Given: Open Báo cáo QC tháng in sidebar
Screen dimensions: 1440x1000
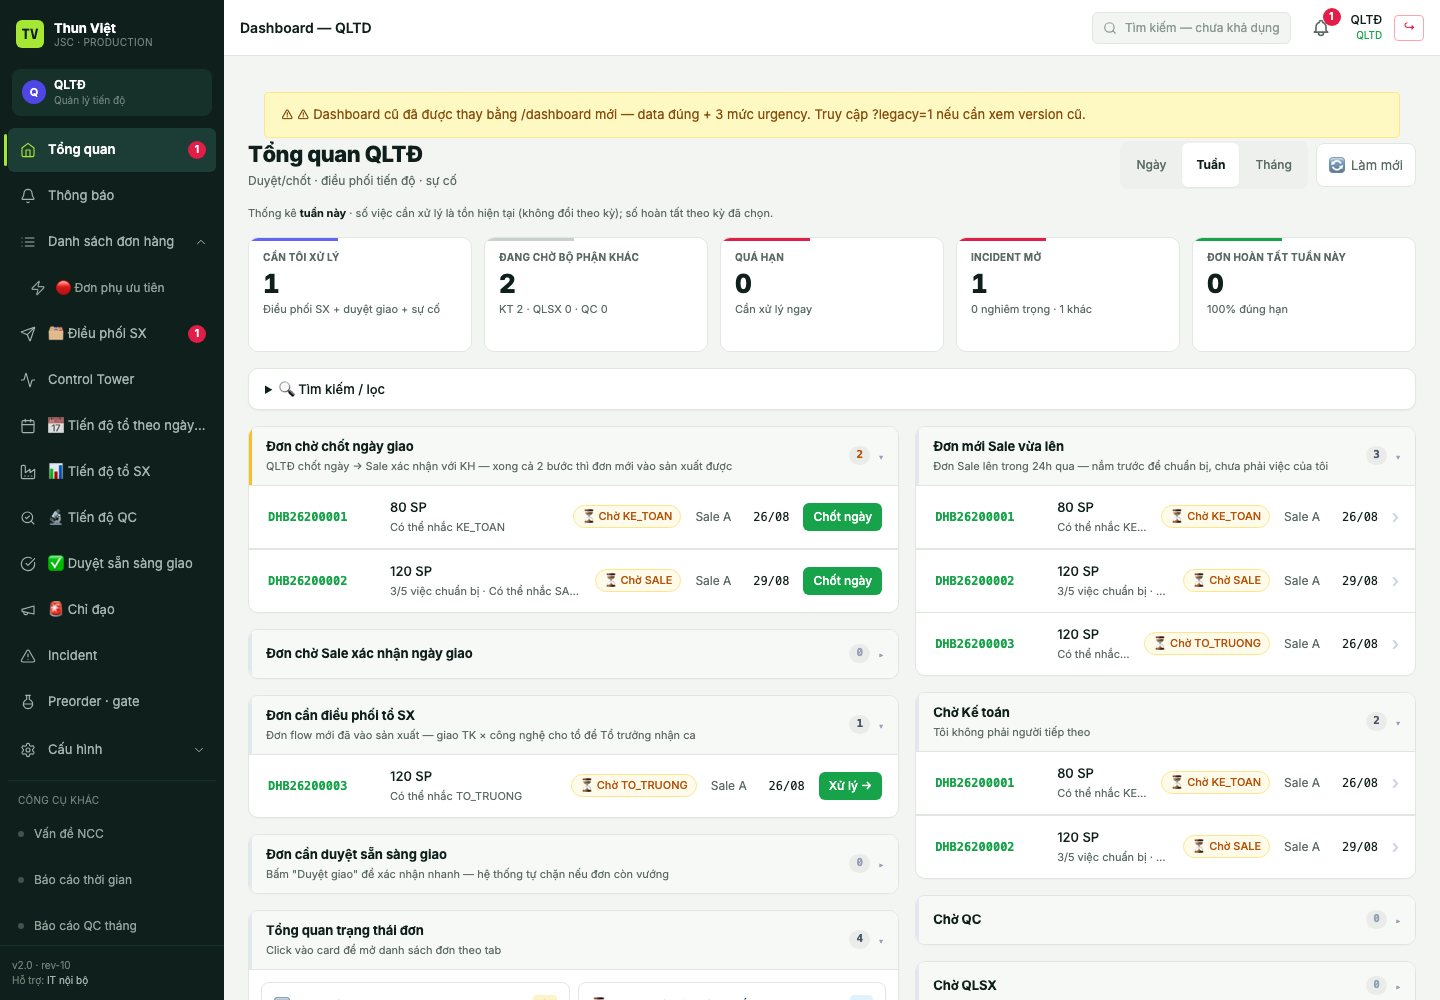Looking at the screenshot, I should click(112, 926).
